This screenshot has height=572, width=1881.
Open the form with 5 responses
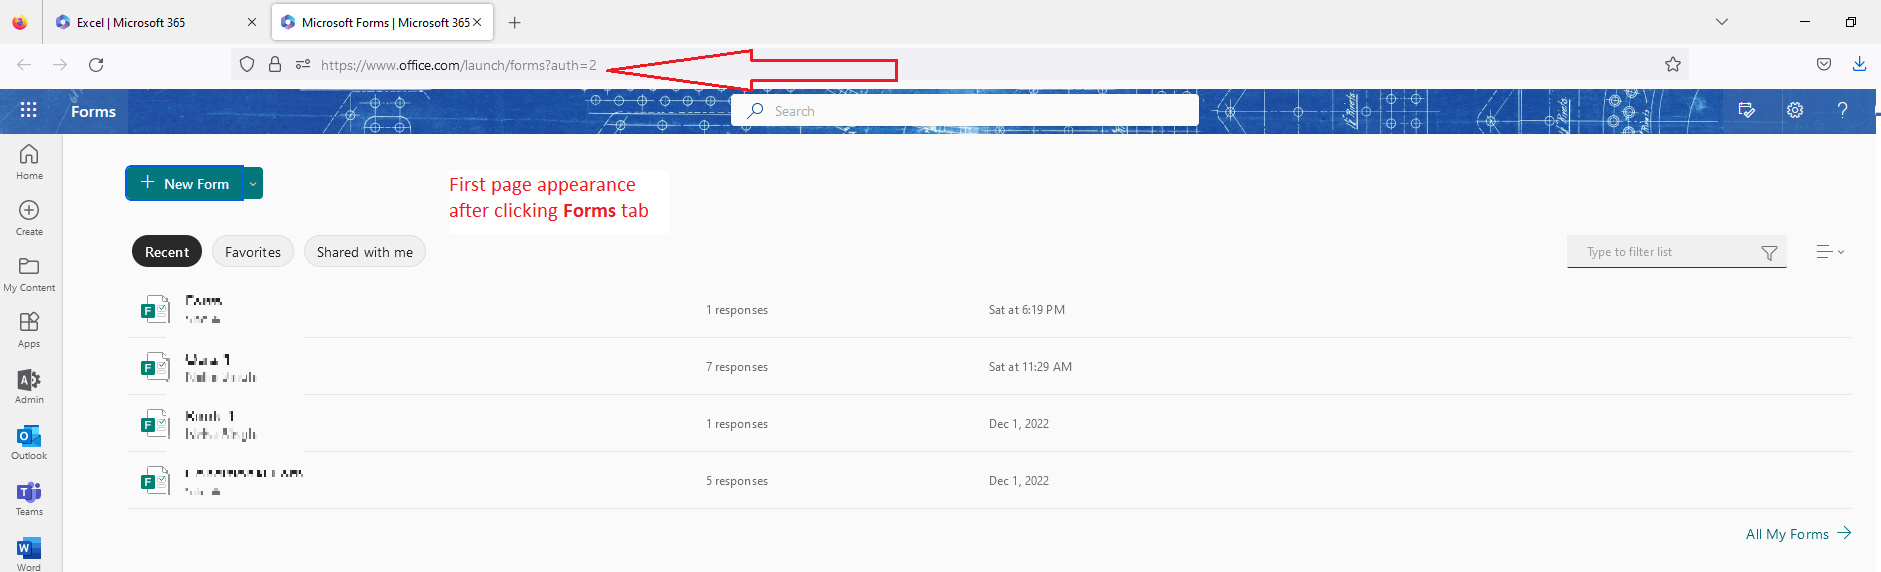(x=988, y=481)
